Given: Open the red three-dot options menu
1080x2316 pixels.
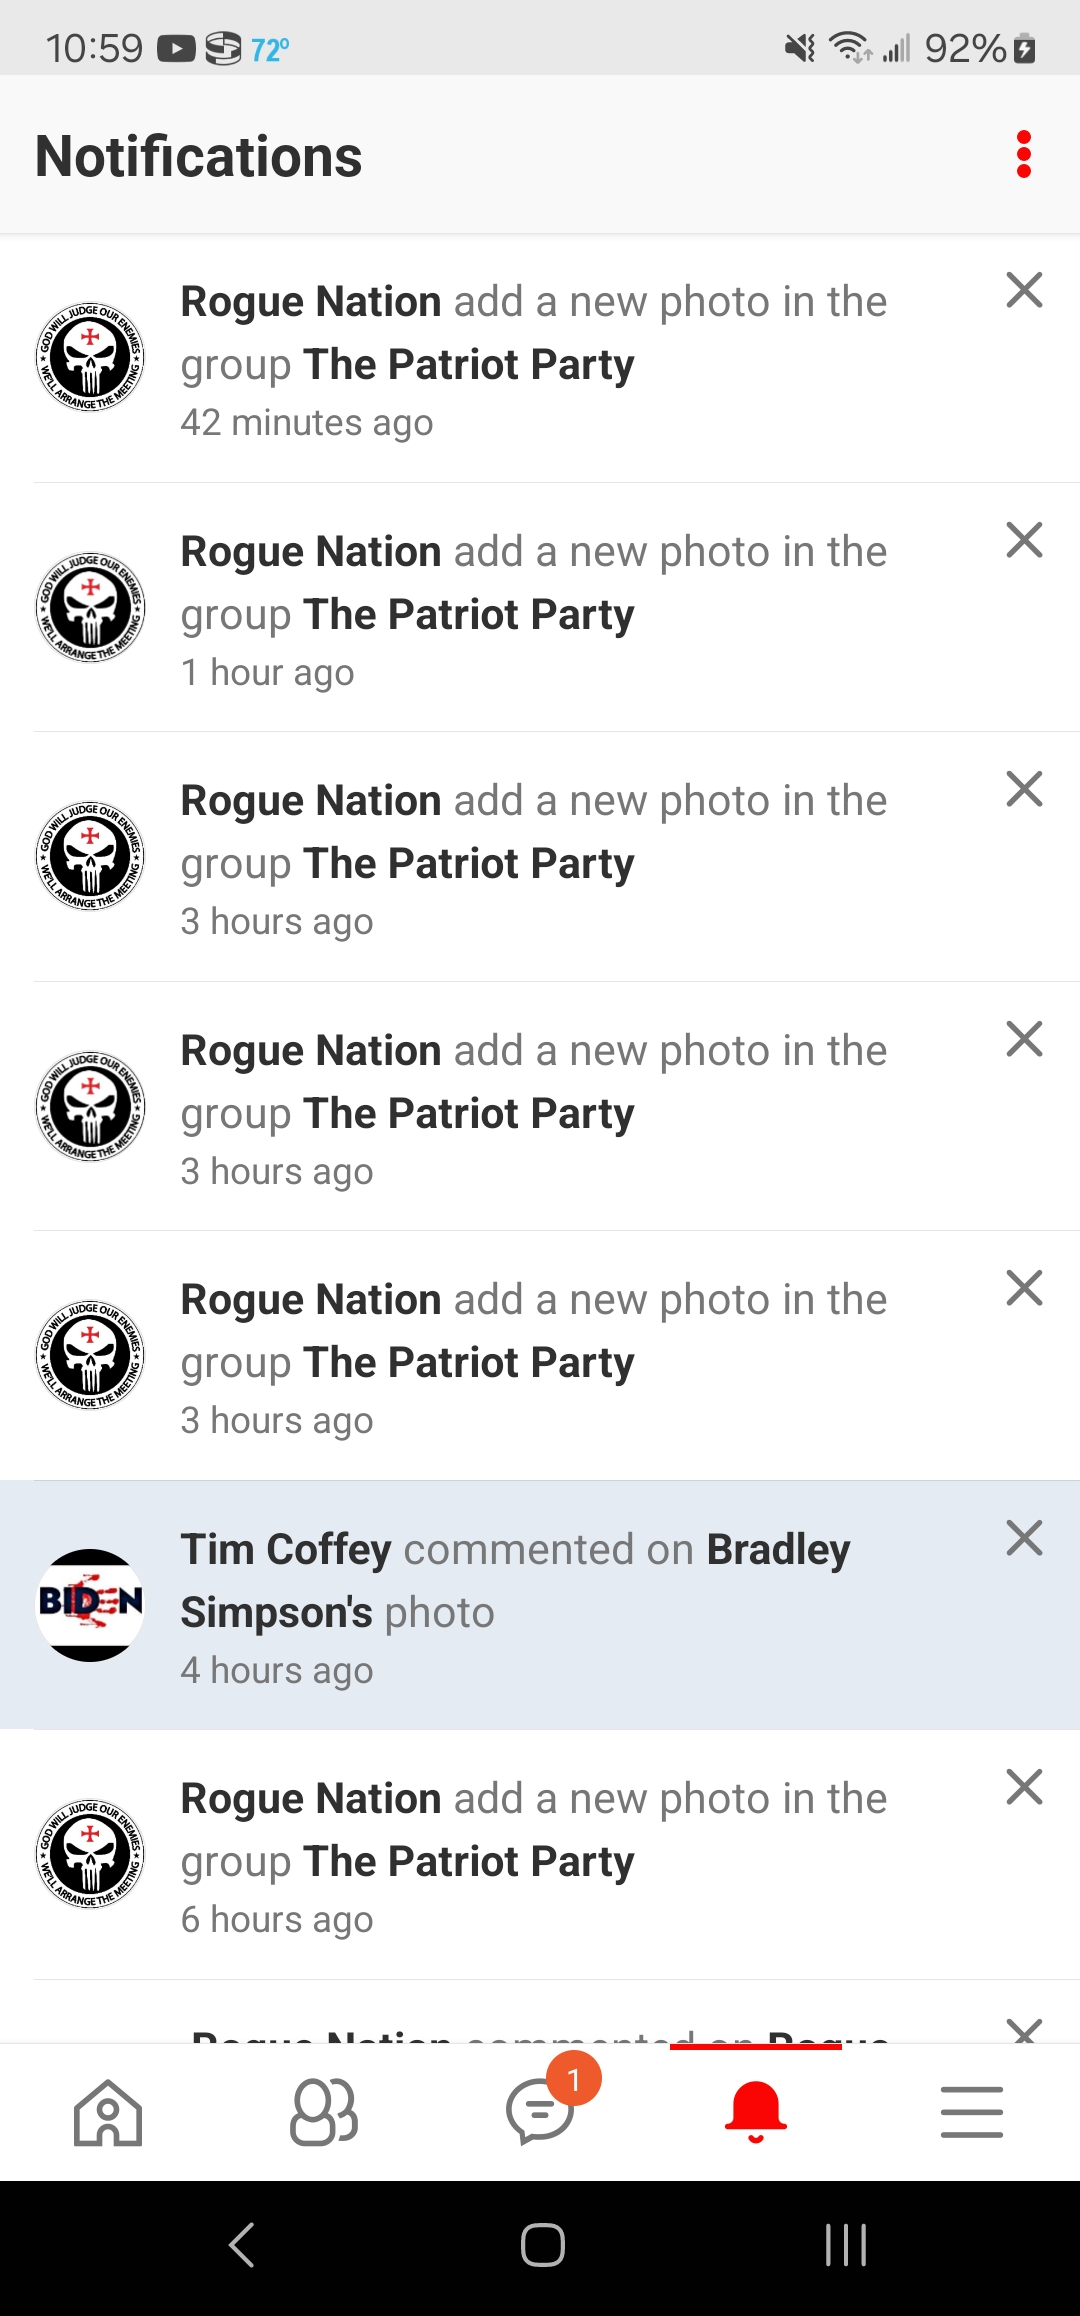Looking at the screenshot, I should tap(1023, 155).
